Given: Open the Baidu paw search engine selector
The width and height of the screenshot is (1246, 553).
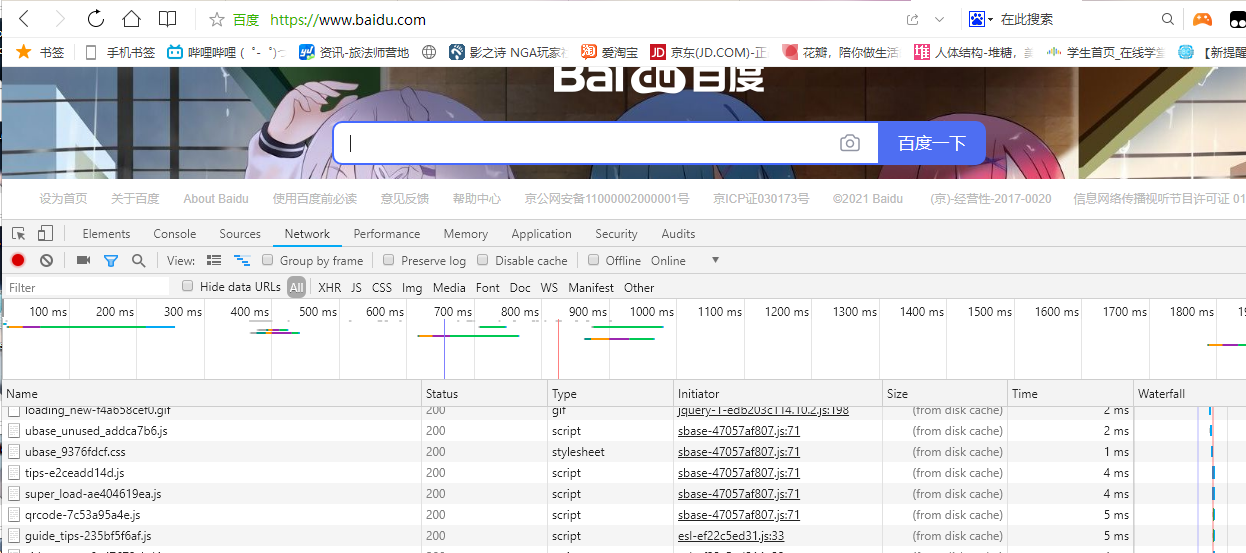Looking at the screenshot, I should click(980, 19).
